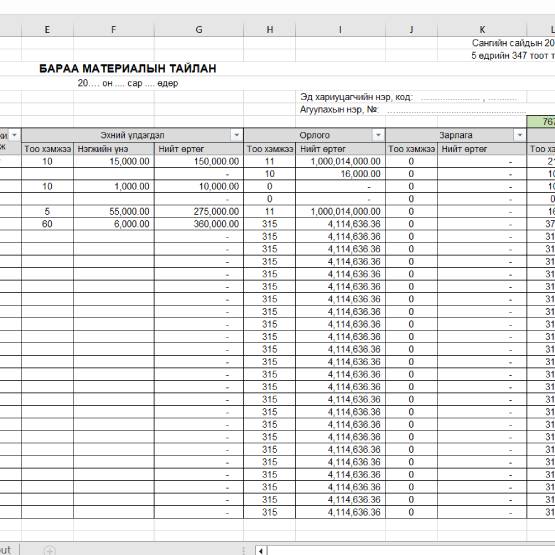555x555 pixels.
Task: Select 4,114,636.36 in the 6,000.00 row
Action: [341, 224]
